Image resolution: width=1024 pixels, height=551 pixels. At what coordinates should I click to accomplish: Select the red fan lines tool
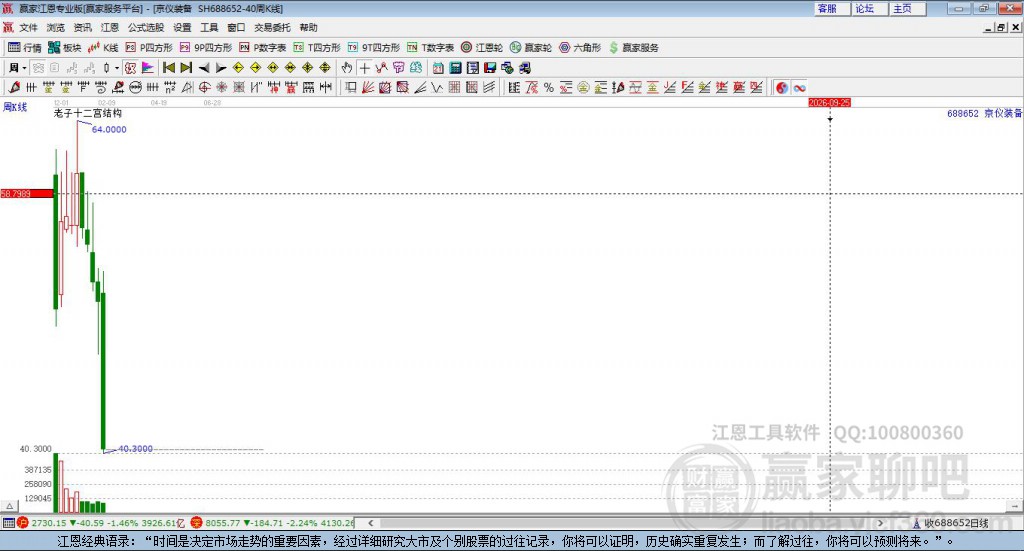point(368,87)
